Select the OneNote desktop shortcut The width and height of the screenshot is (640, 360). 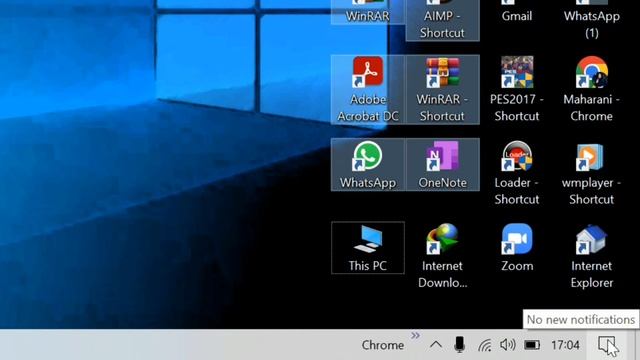coord(442,164)
